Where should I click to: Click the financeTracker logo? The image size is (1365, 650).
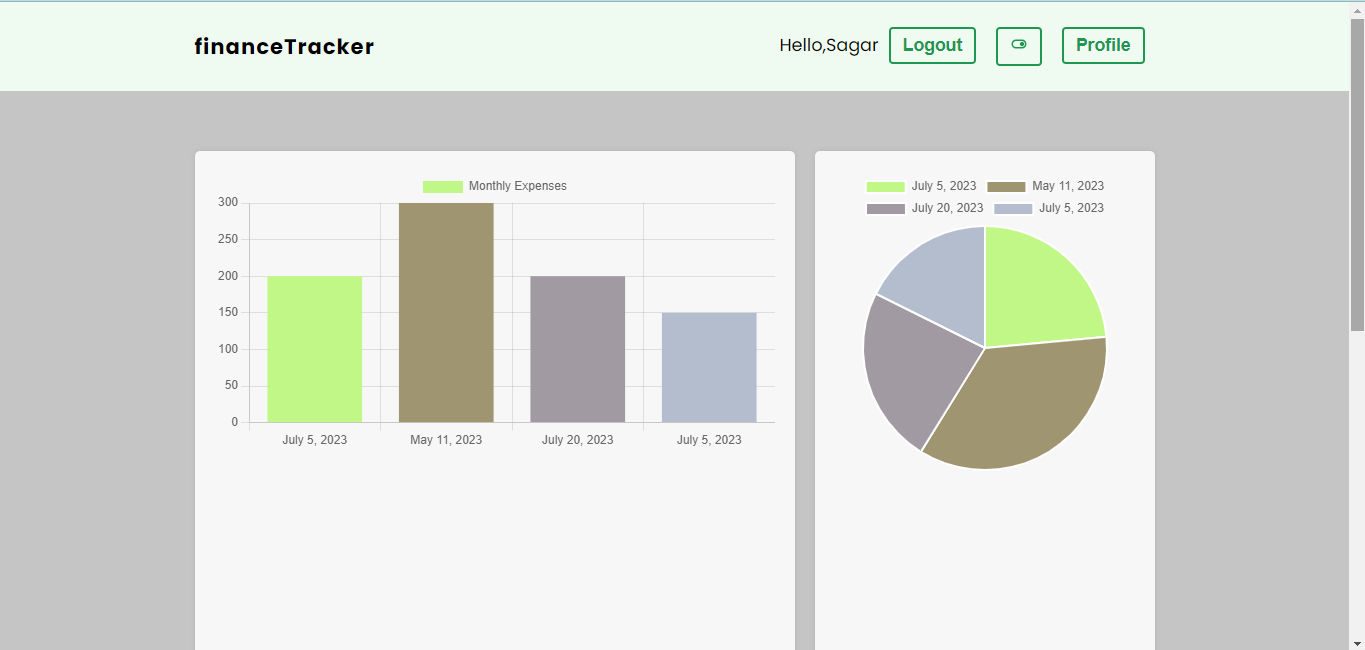284,46
